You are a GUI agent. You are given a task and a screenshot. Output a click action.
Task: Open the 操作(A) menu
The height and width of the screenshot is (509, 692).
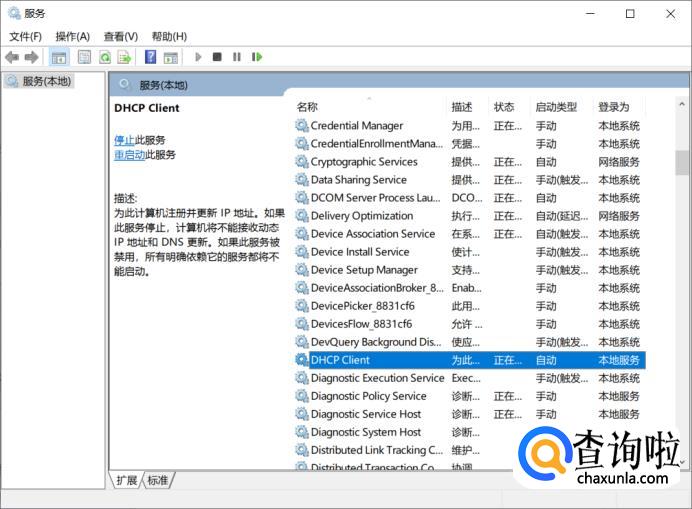tap(72, 36)
